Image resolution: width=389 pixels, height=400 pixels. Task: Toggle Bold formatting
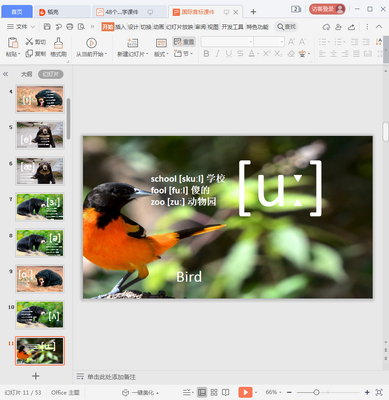[206, 53]
